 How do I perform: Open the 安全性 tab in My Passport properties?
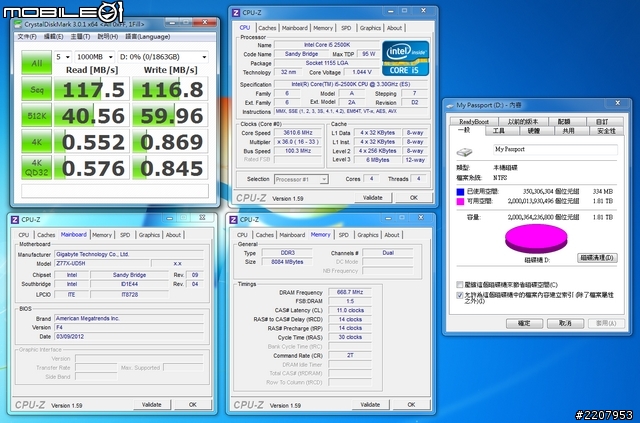(x=606, y=131)
